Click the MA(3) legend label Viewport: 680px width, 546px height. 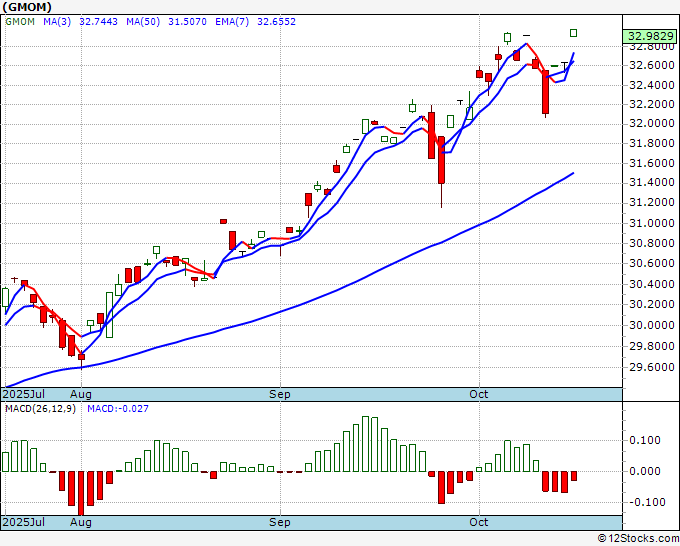click(x=57, y=22)
